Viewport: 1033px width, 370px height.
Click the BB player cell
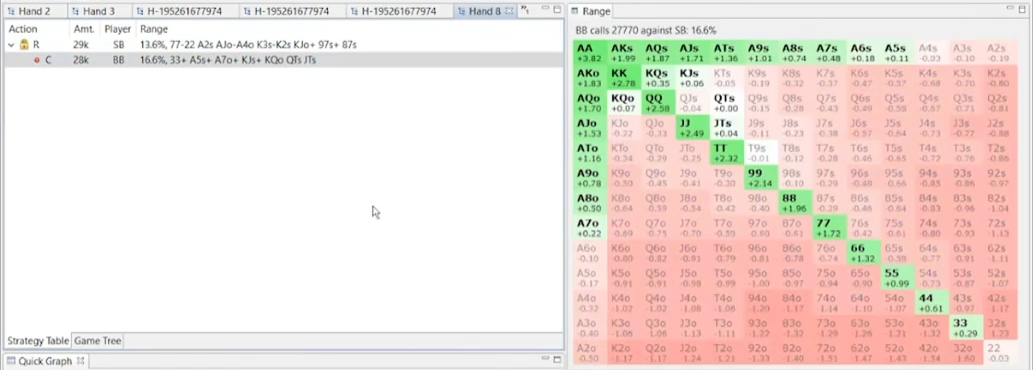[119, 60]
